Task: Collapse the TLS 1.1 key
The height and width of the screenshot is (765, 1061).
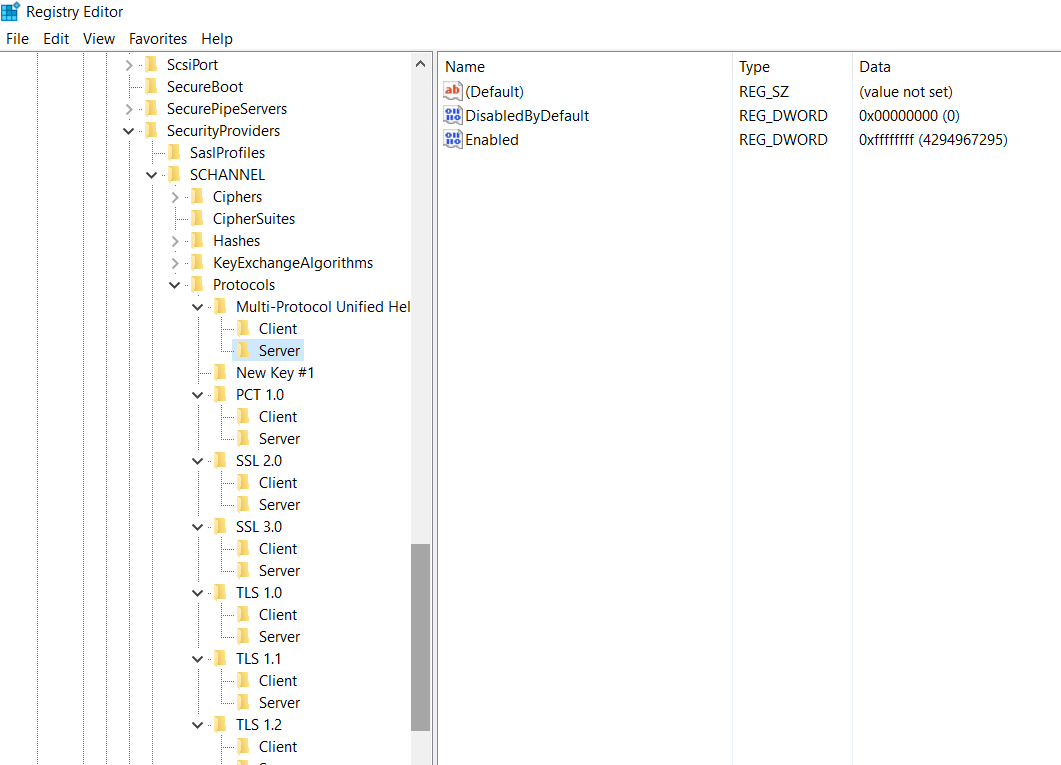Action: tap(198, 659)
